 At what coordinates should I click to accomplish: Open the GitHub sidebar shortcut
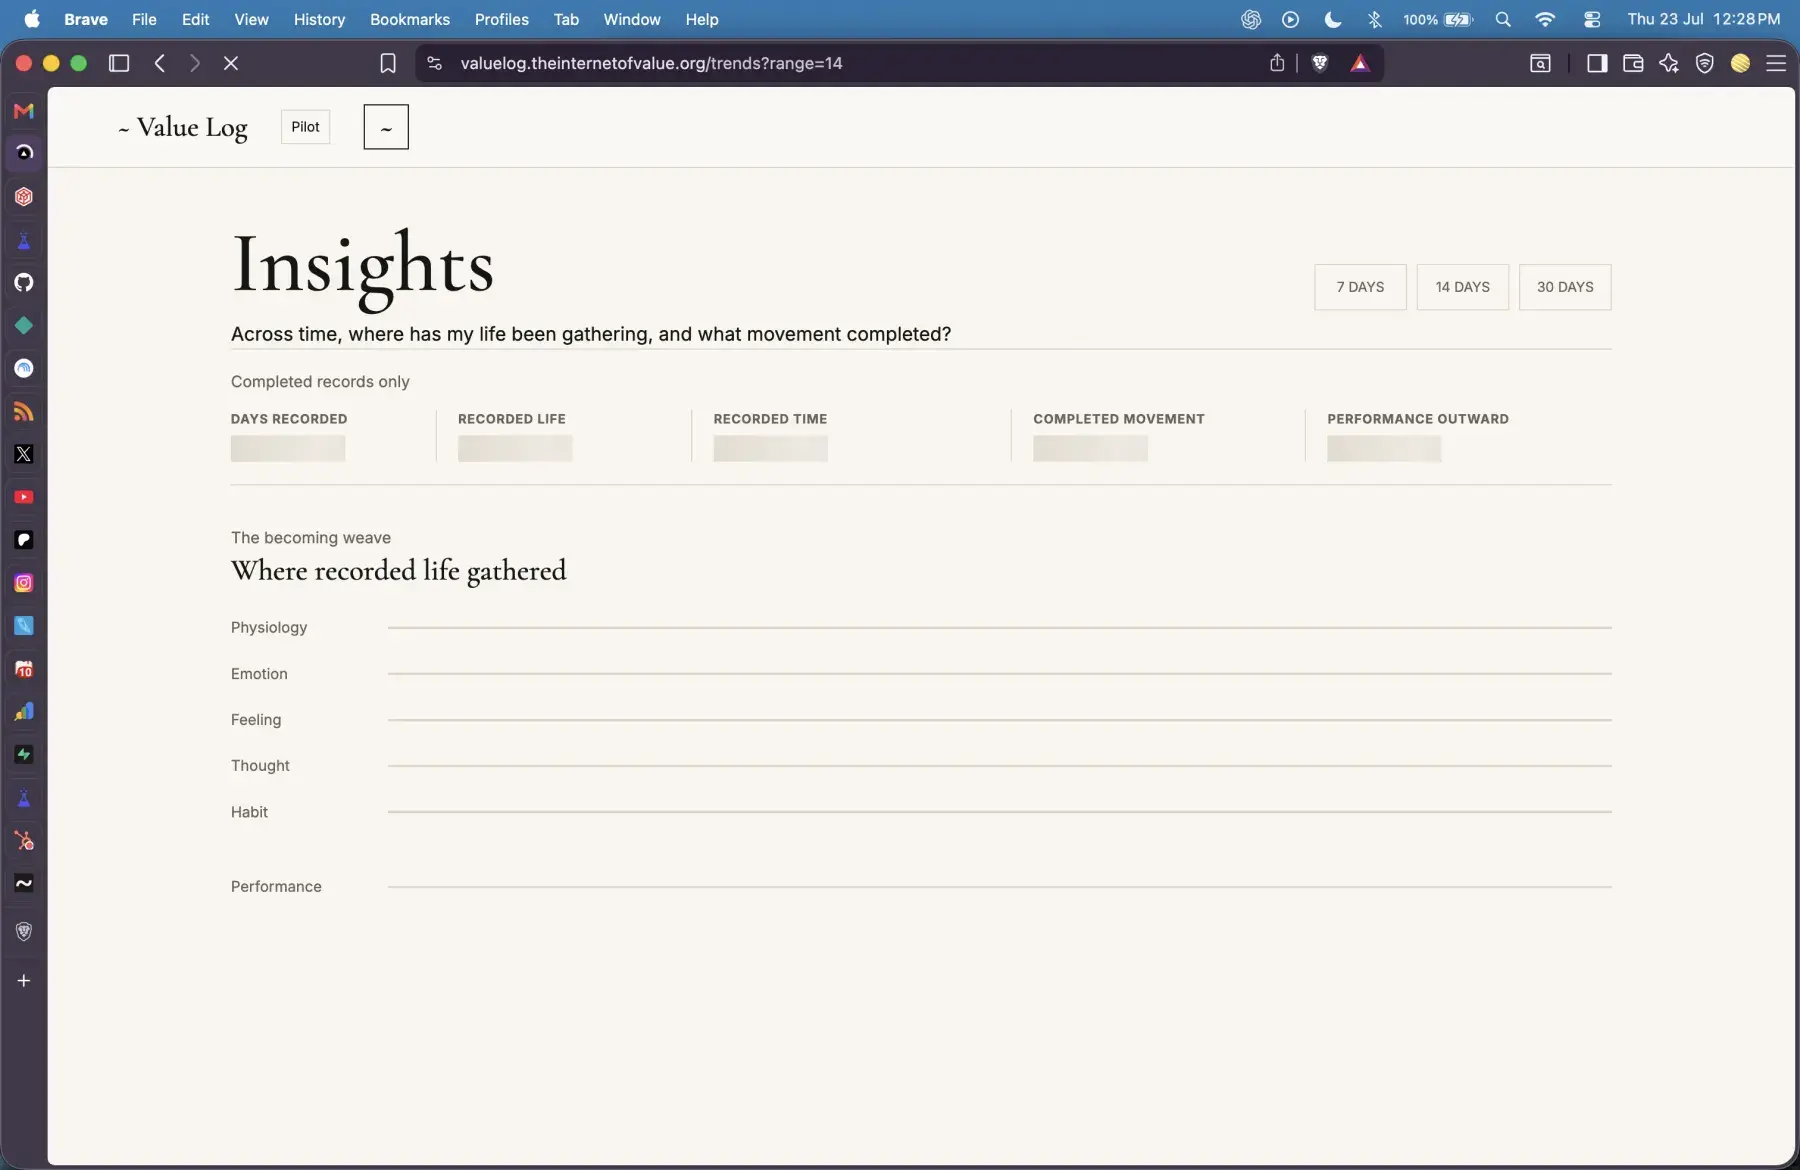click(24, 283)
